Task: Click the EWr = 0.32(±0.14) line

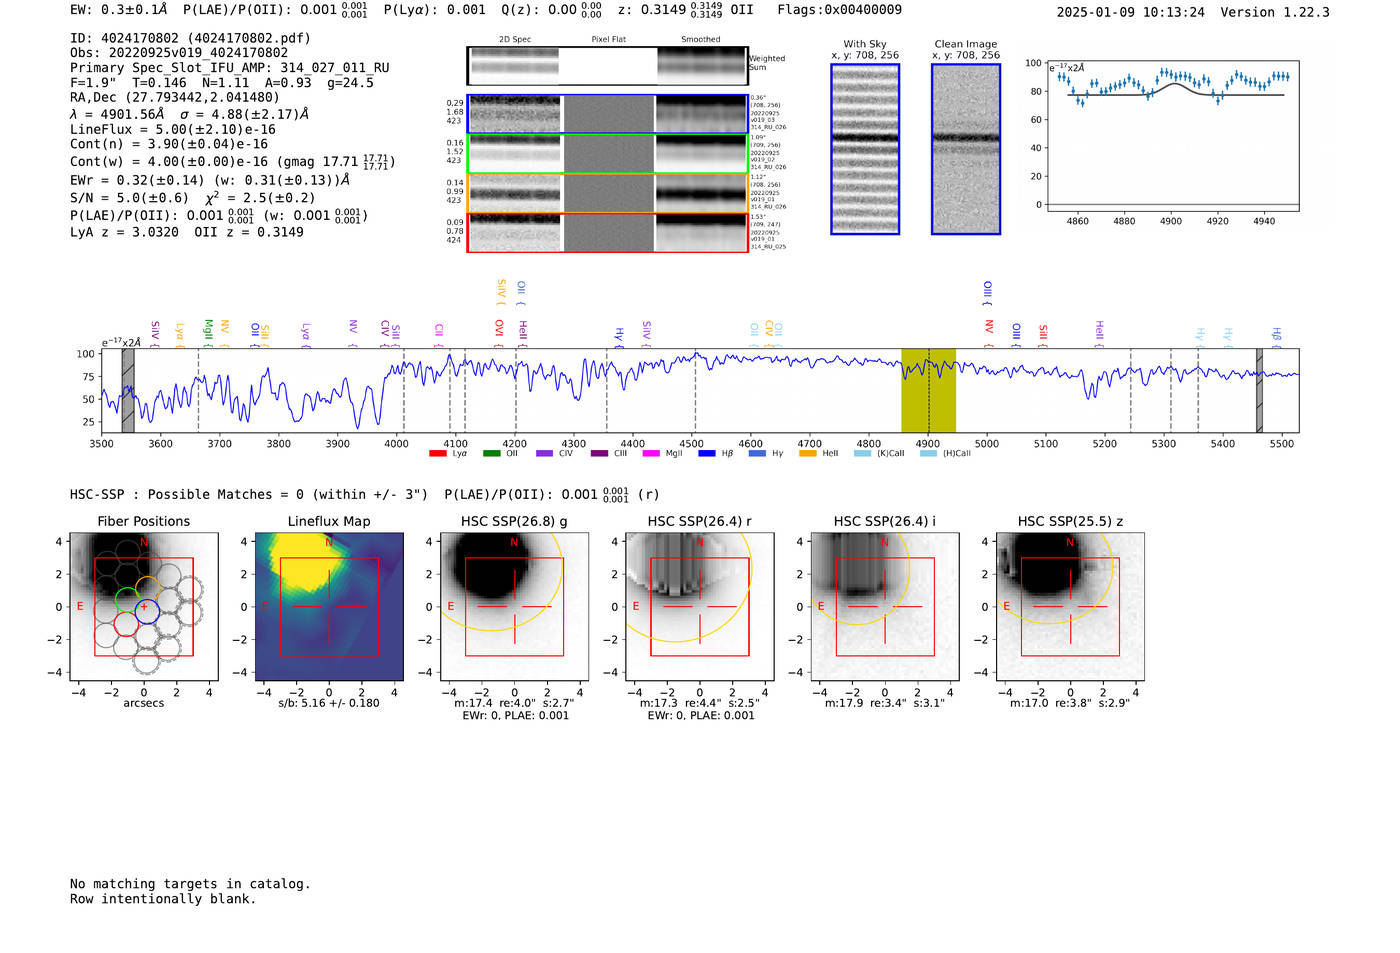Action: click(210, 181)
